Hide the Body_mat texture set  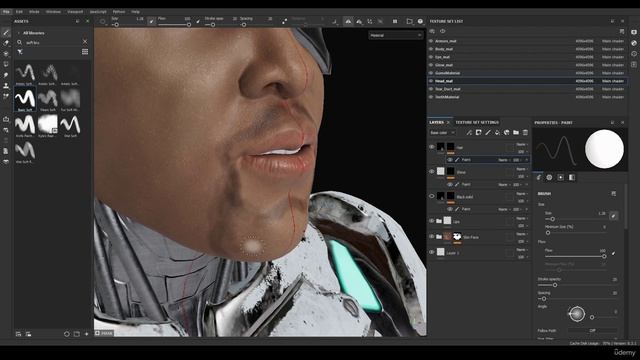pyautogui.click(x=431, y=49)
